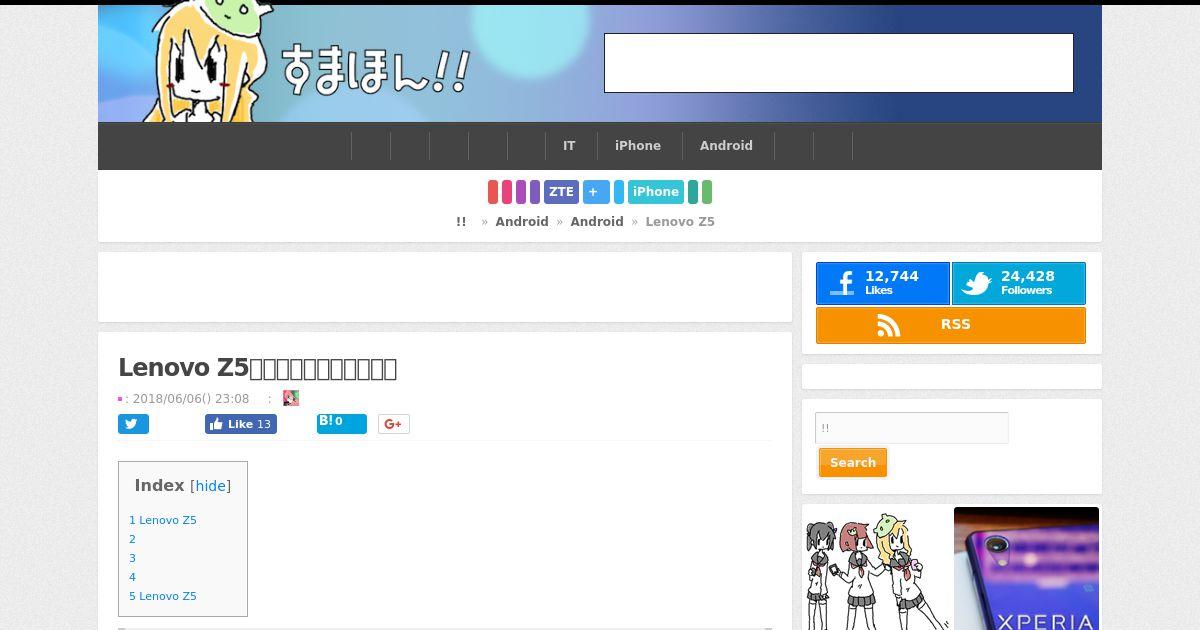Image resolution: width=1200 pixels, height=630 pixels.
Task: Click the green tag swatch
Action: tap(707, 192)
